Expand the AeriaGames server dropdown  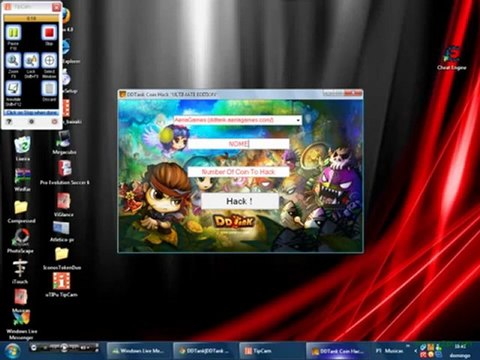click(298, 120)
